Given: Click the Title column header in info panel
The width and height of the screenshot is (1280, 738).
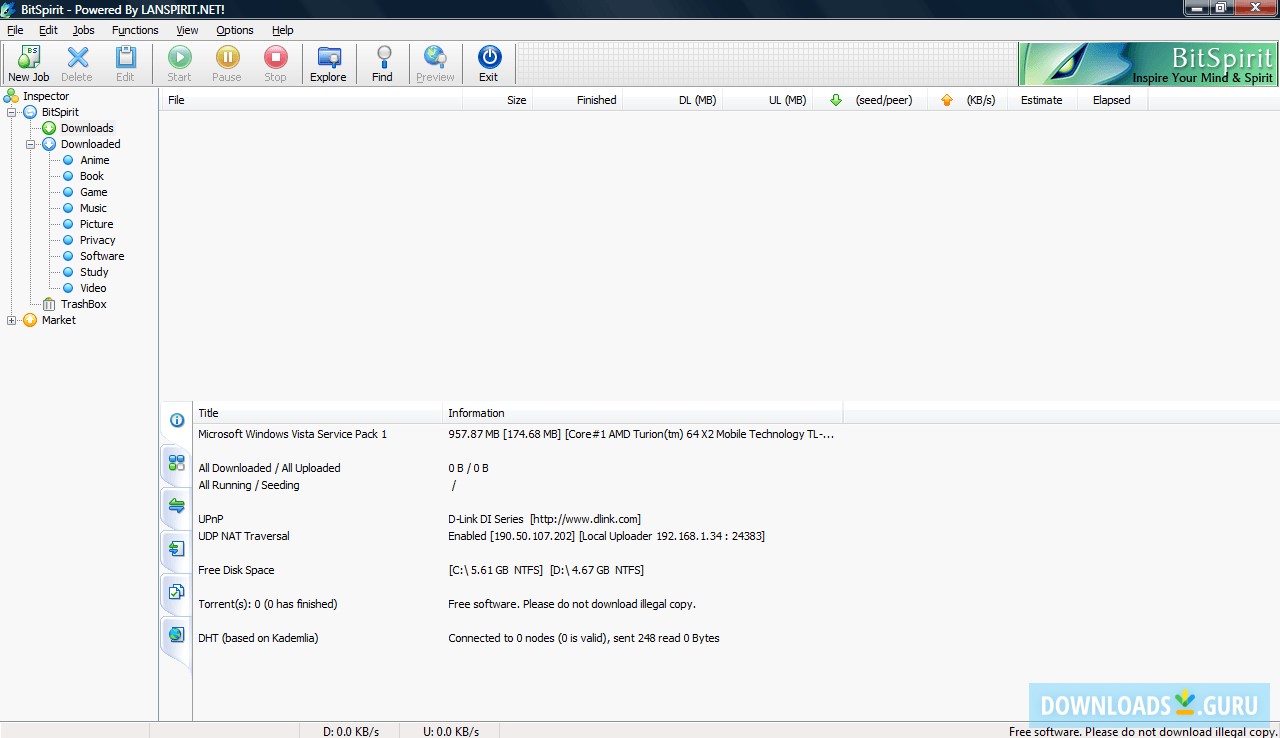Looking at the screenshot, I should tap(318, 413).
